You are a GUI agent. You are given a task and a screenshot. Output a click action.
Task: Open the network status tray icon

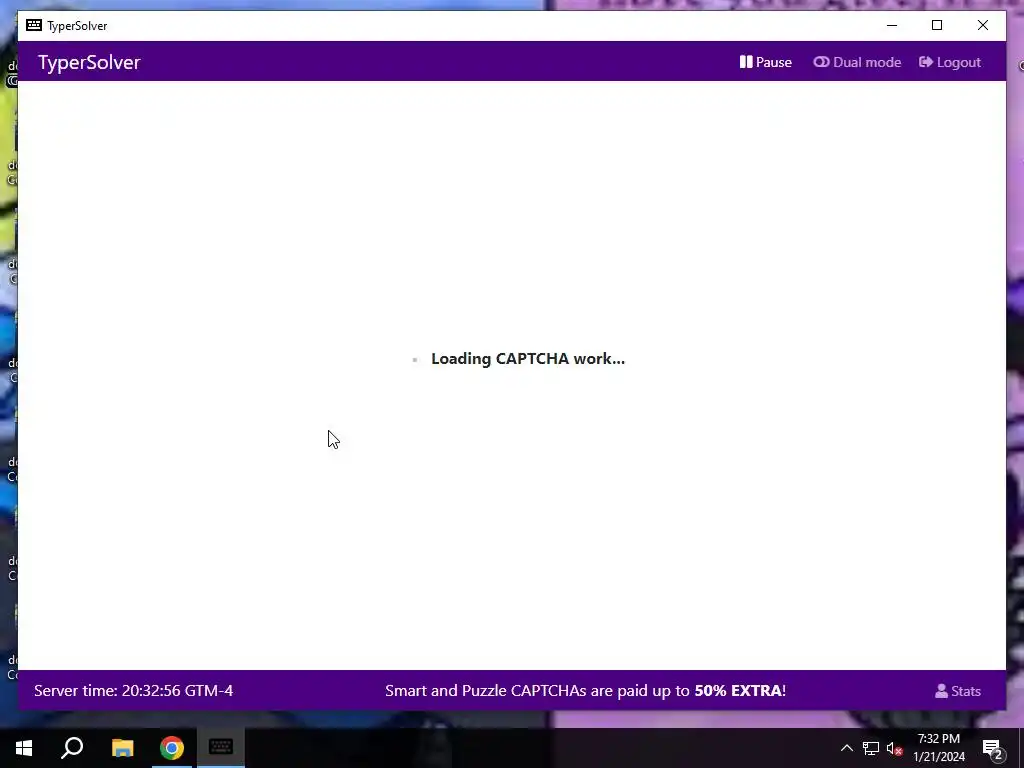point(871,748)
